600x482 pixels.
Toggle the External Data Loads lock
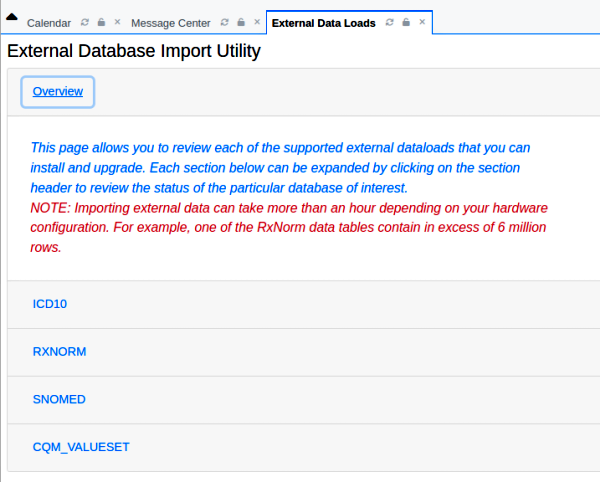(x=406, y=22)
